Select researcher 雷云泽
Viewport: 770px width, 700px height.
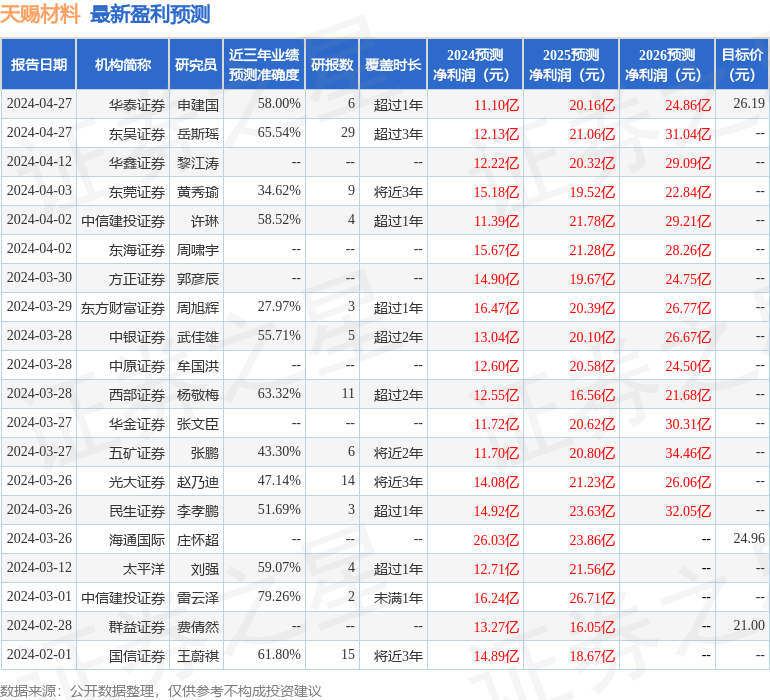click(x=198, y=598)
